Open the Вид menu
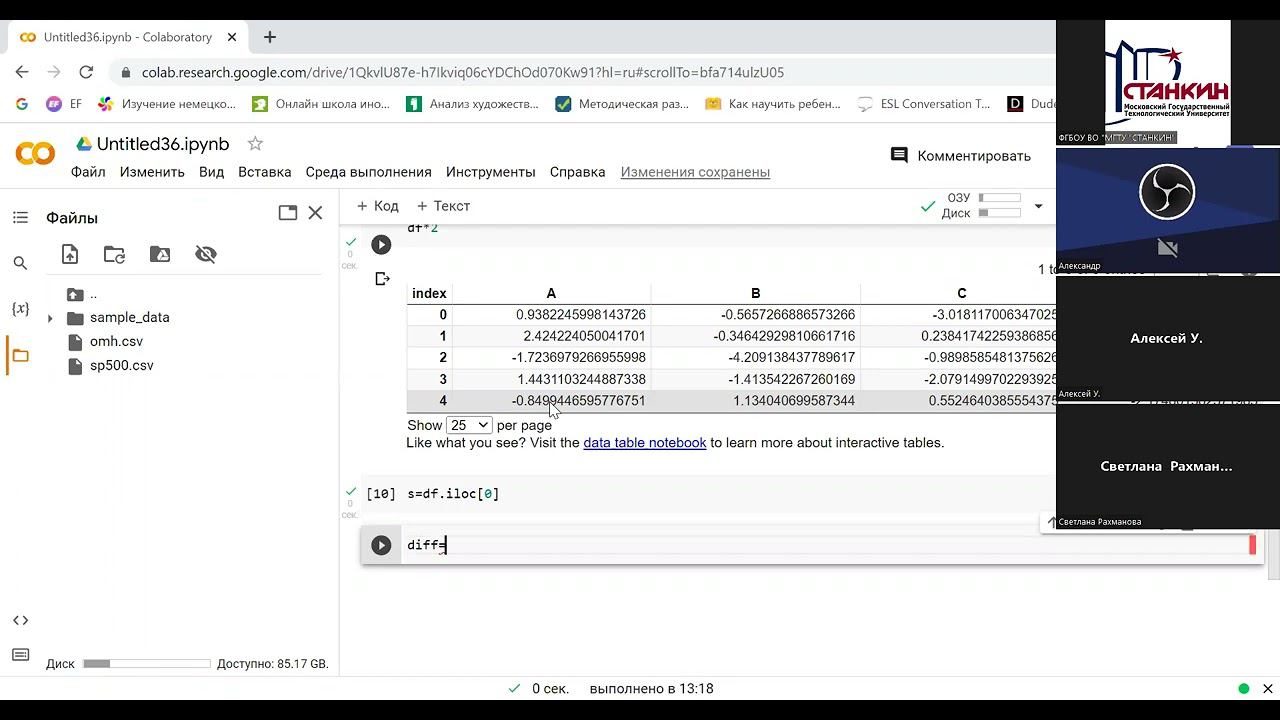This screenshot has width=1280, height=720. 211,172
